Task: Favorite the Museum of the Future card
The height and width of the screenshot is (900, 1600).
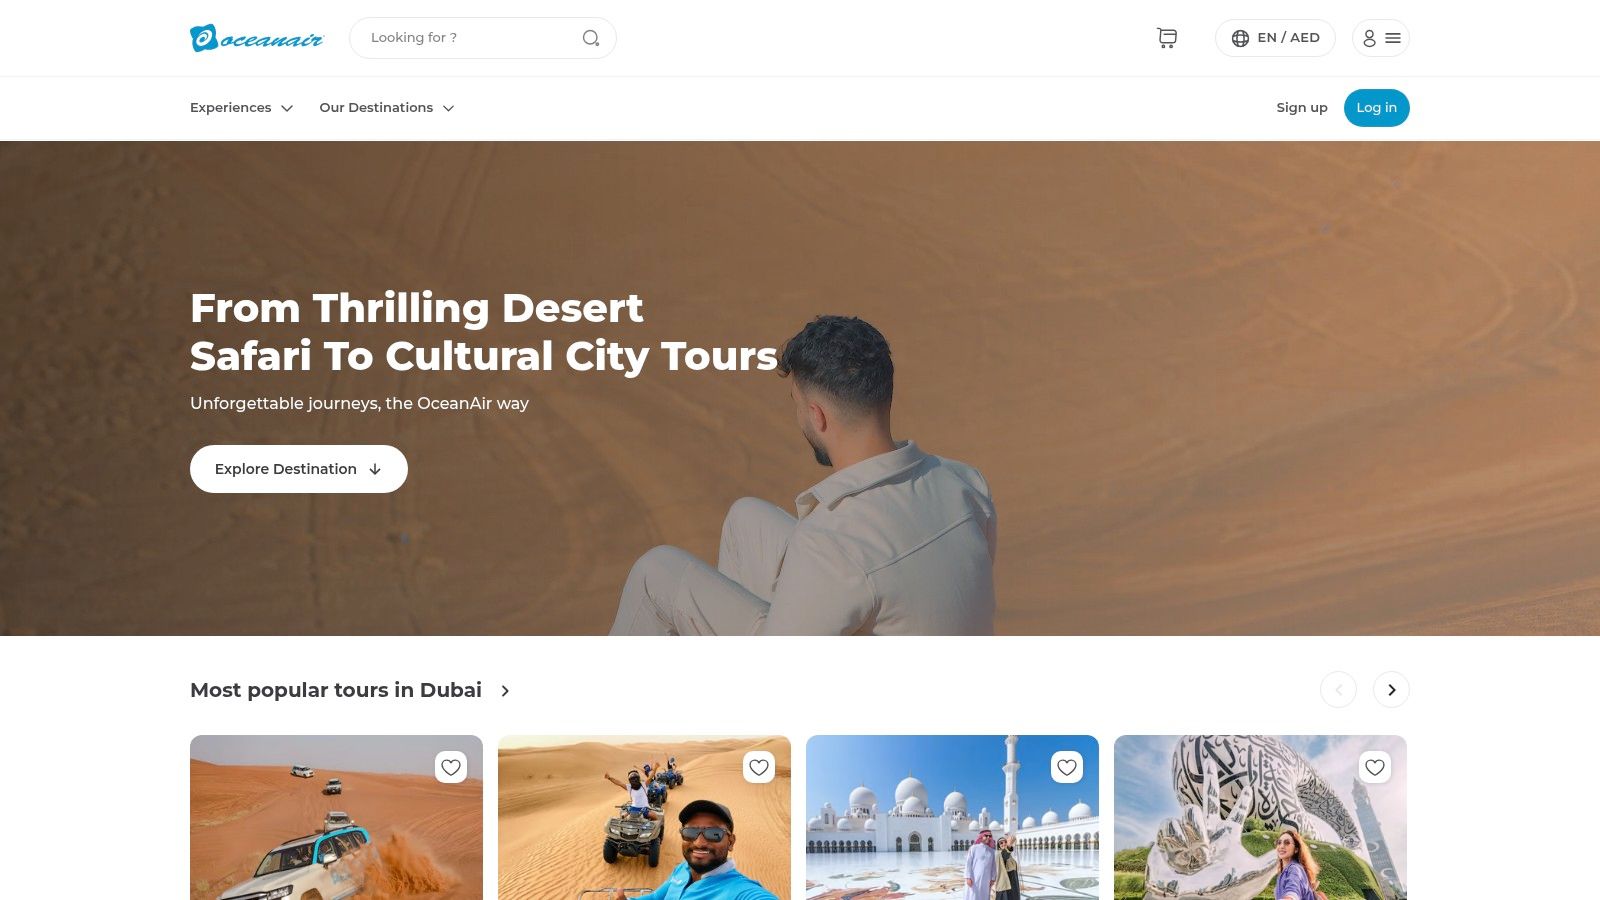Action: [x=1375, y=767]
